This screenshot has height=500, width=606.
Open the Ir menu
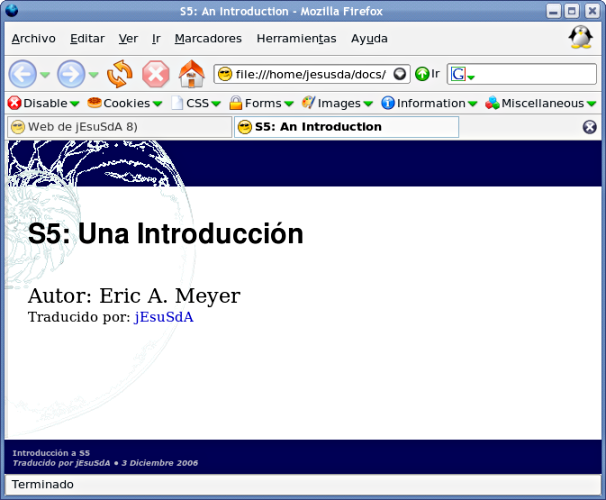[156, 39]
